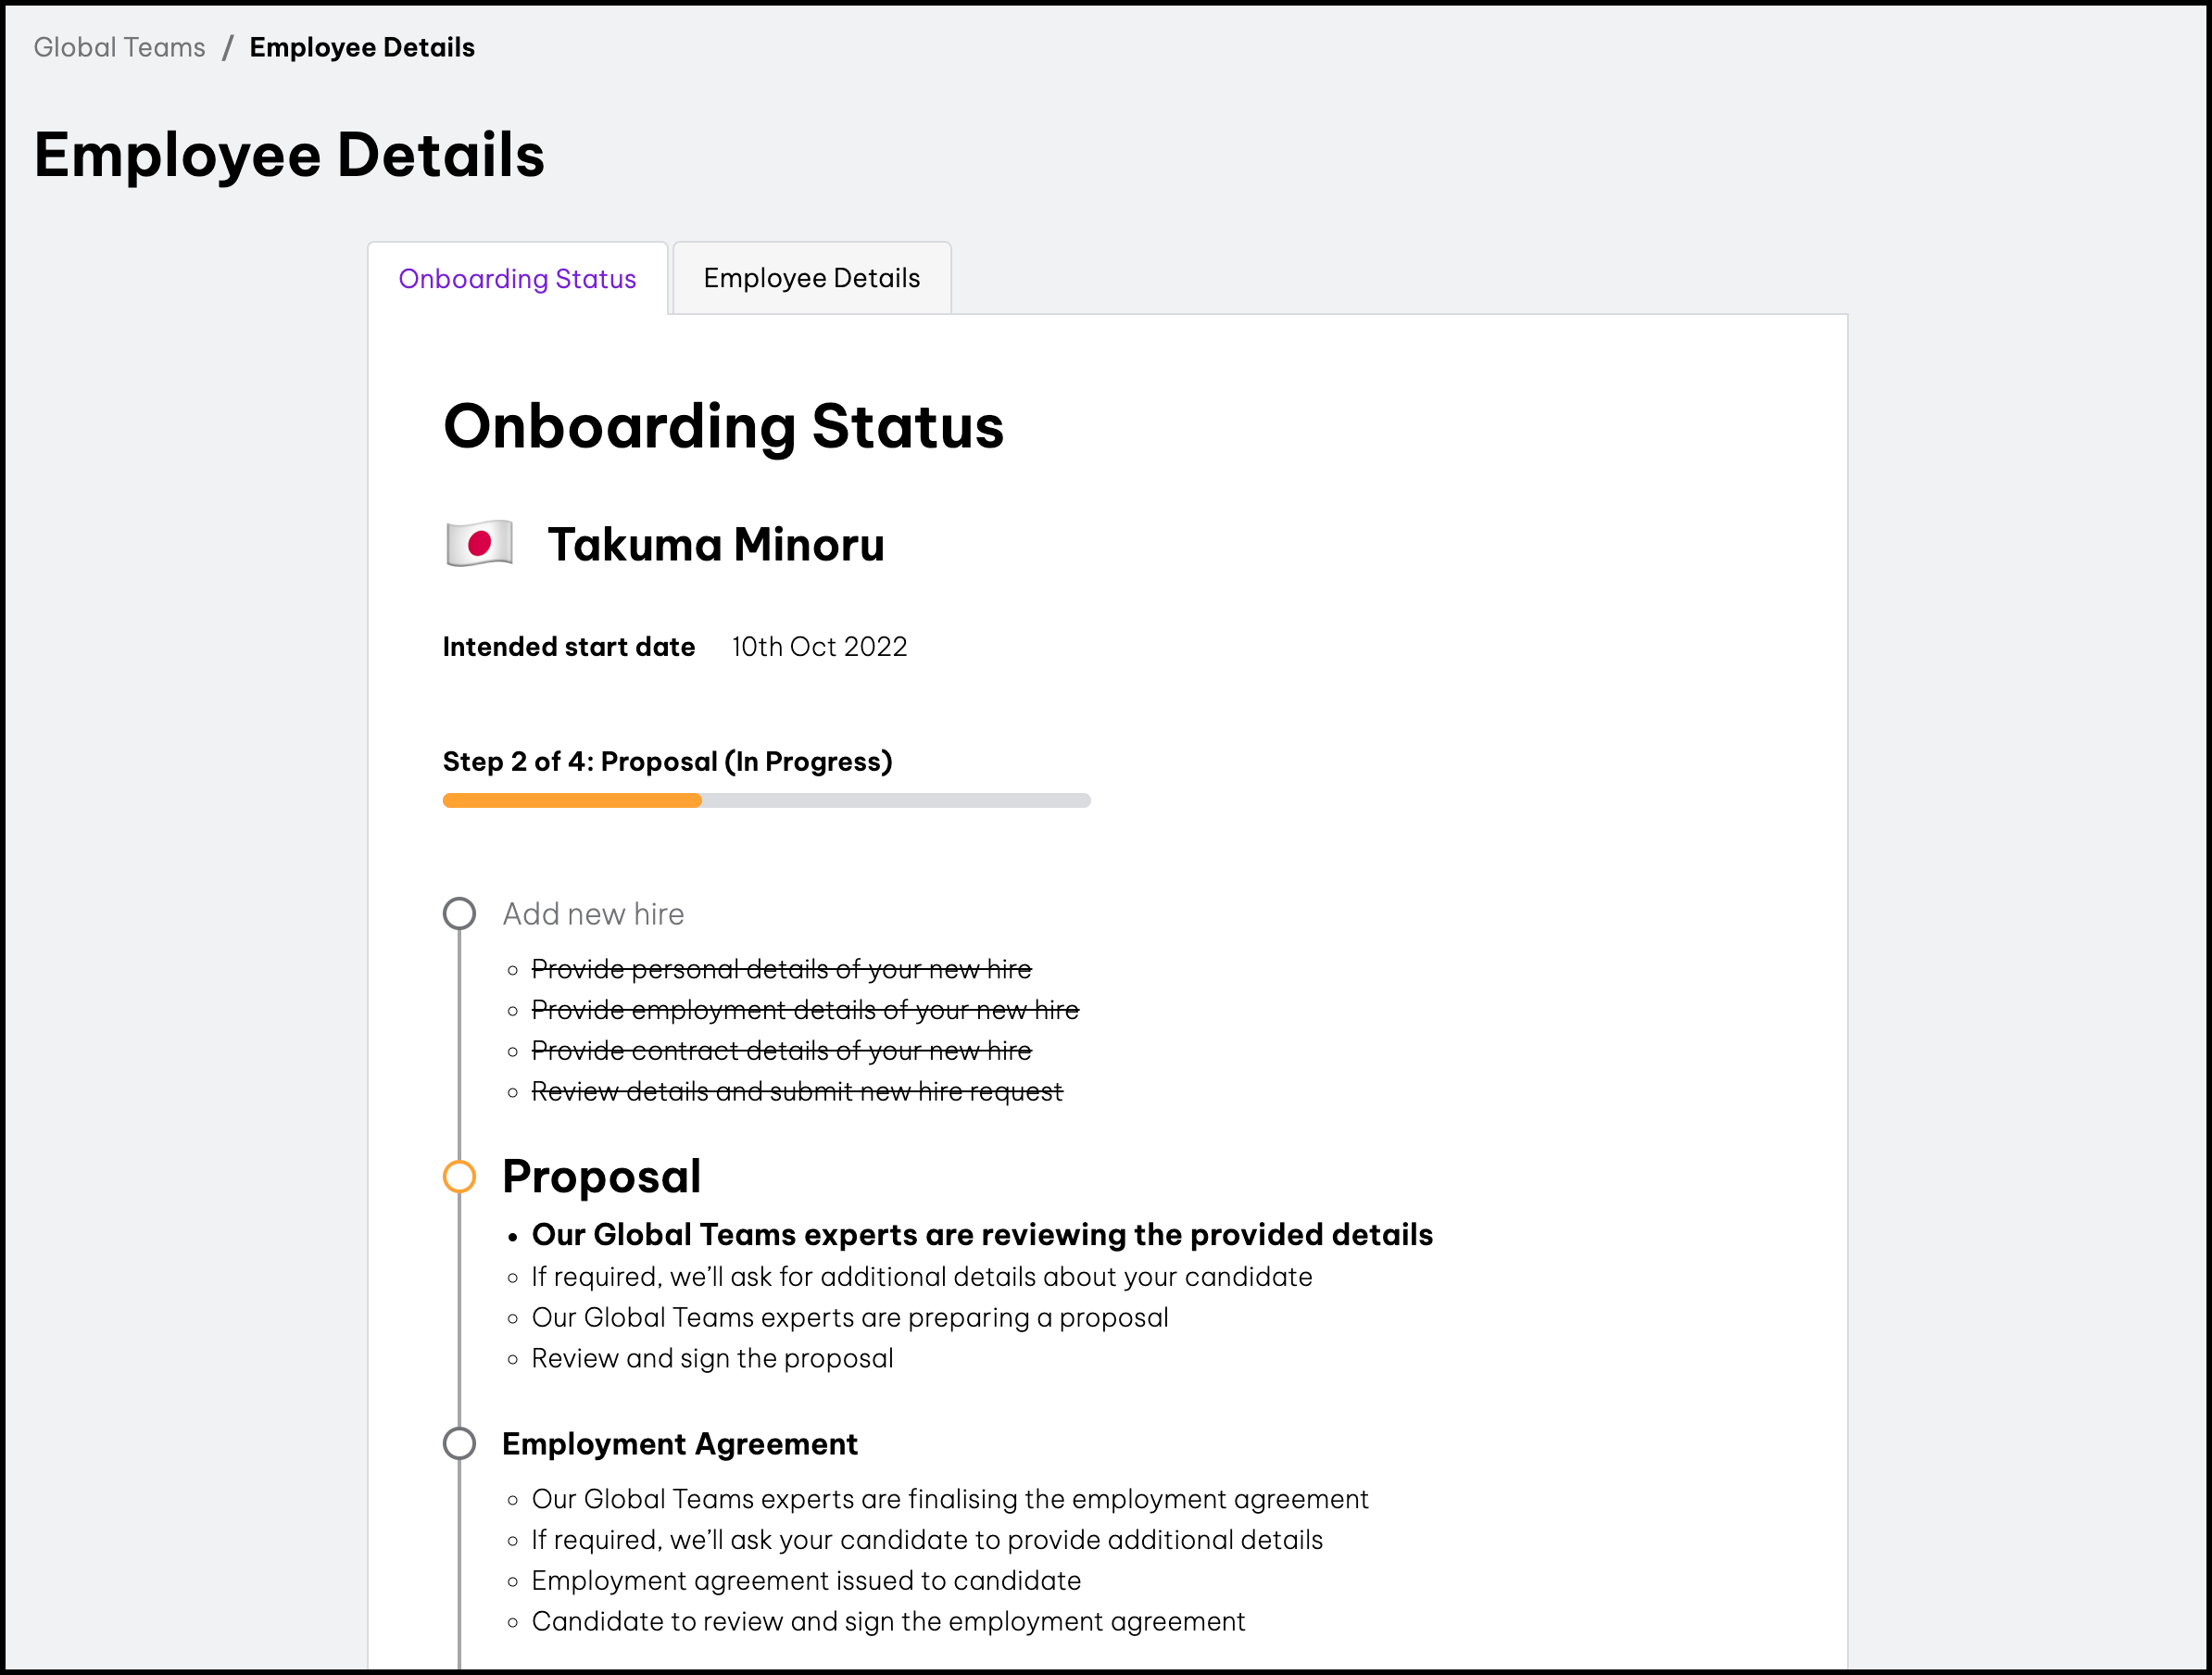
Task: Click 'Review details and submit new hire request'
Action: [796, 1091]
